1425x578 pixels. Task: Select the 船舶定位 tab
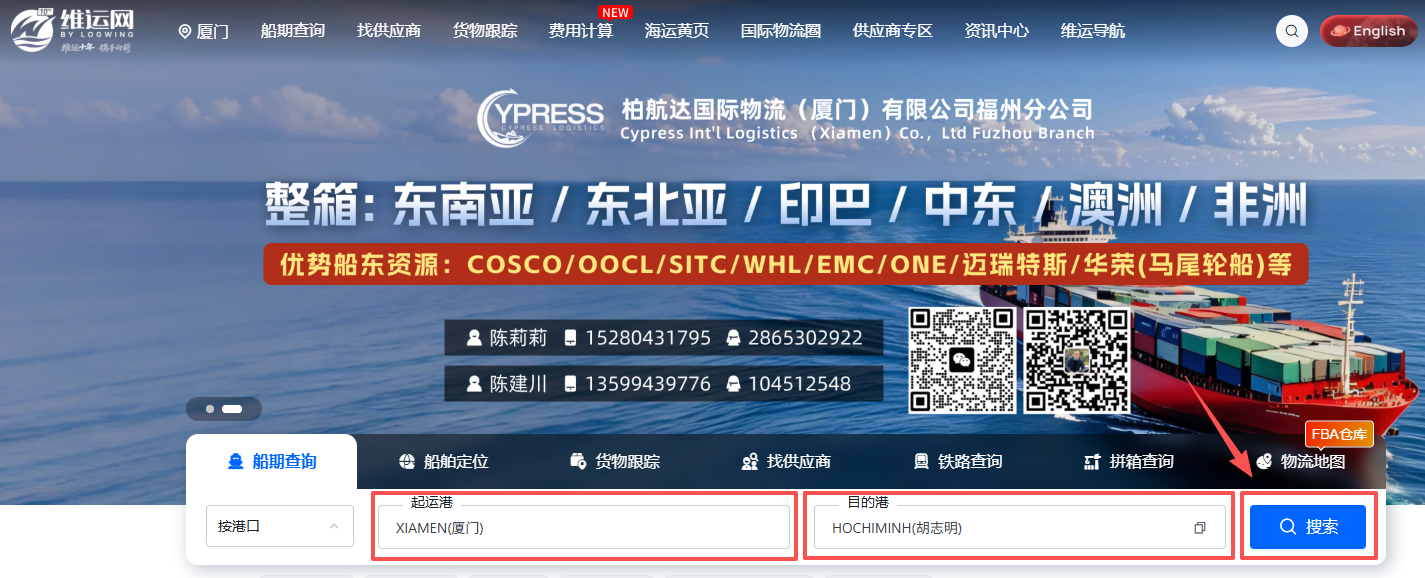tap(443, 461)
